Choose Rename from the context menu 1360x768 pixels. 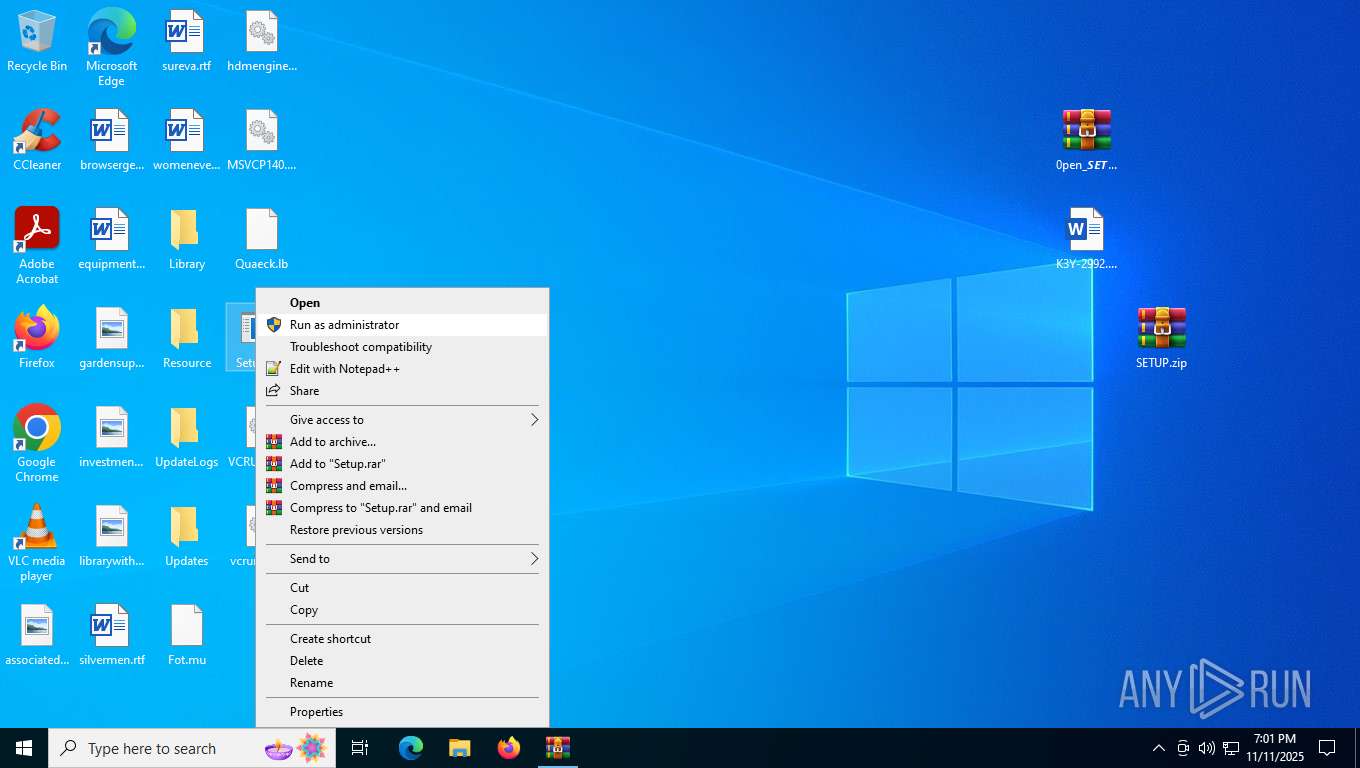pos(402,683)
